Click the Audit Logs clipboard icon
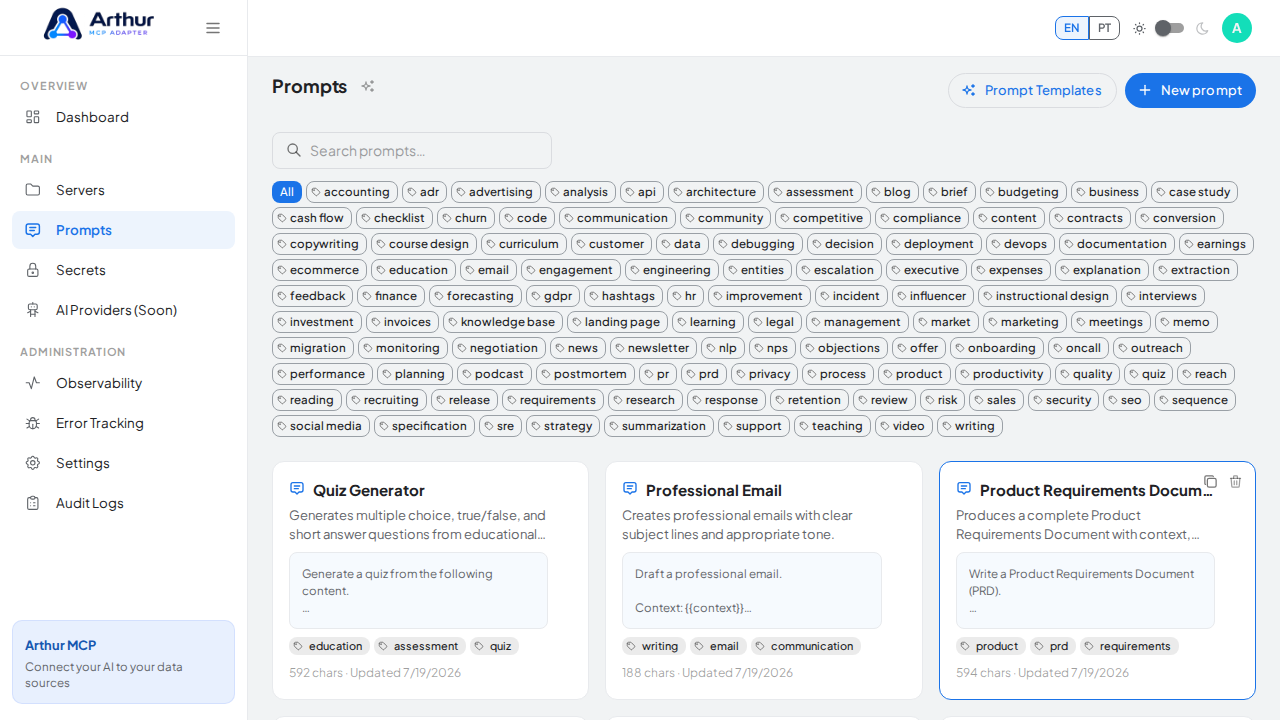Screen dimensions: 1280x720 click(33, 503)
